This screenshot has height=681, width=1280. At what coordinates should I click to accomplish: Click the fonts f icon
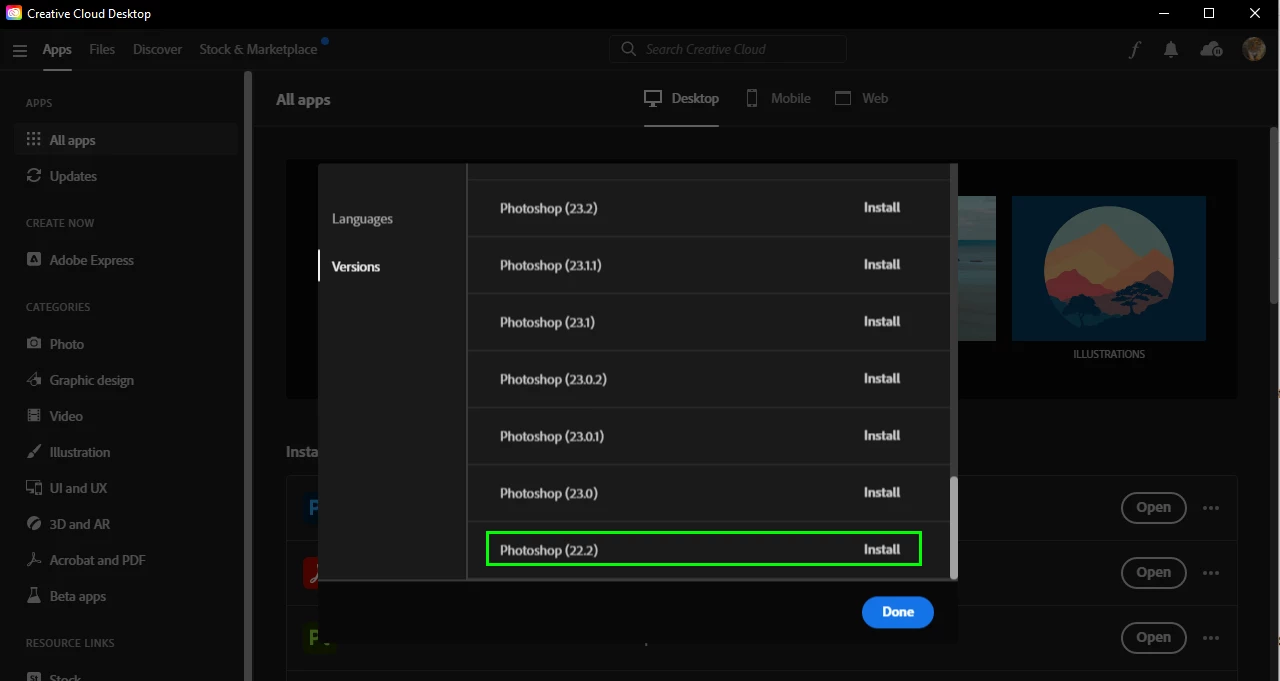click(1134, 50)
